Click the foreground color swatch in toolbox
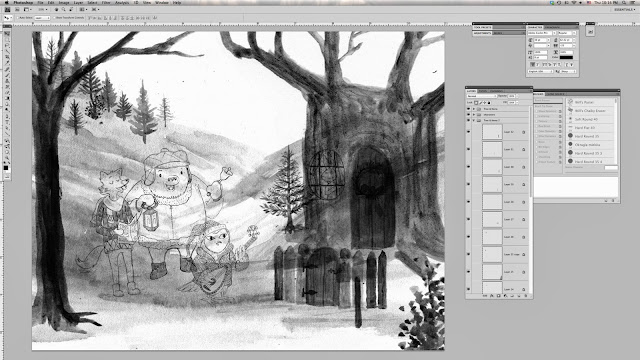640x360 pixels. [x=6, y=167]
